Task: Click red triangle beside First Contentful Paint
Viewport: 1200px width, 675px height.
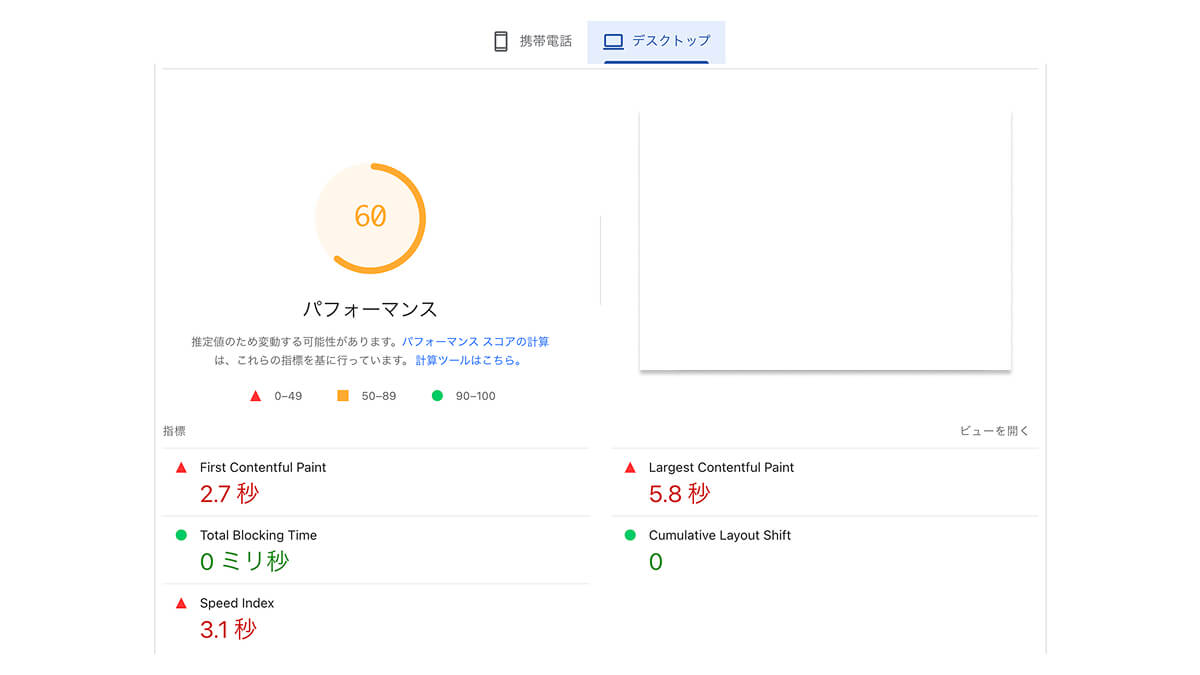Action: pyautogui.click(x=181, y=467)
